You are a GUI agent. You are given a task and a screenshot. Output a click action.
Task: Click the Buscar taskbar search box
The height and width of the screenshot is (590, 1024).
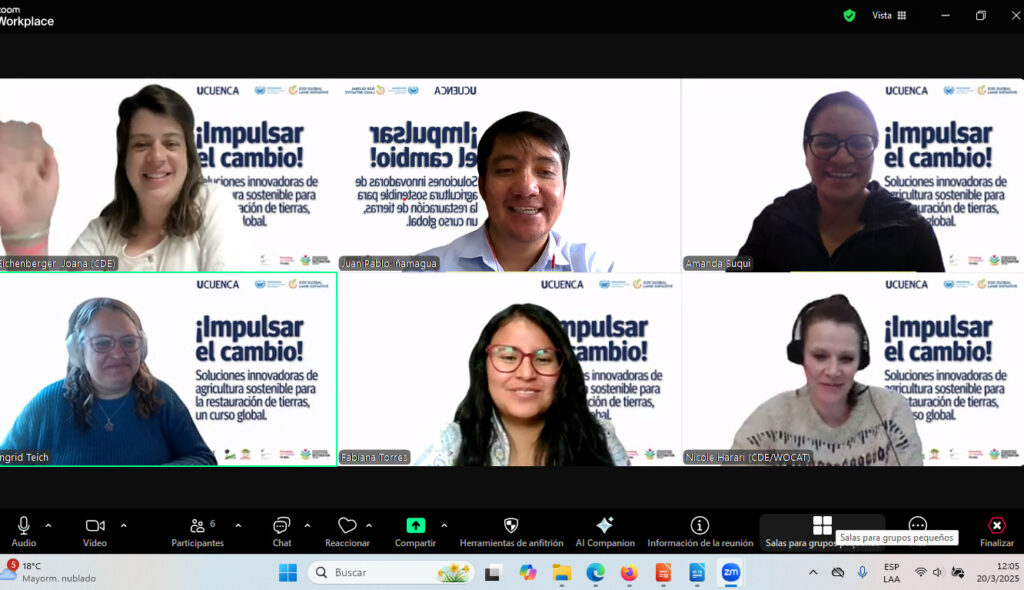[x=391, y=572]
